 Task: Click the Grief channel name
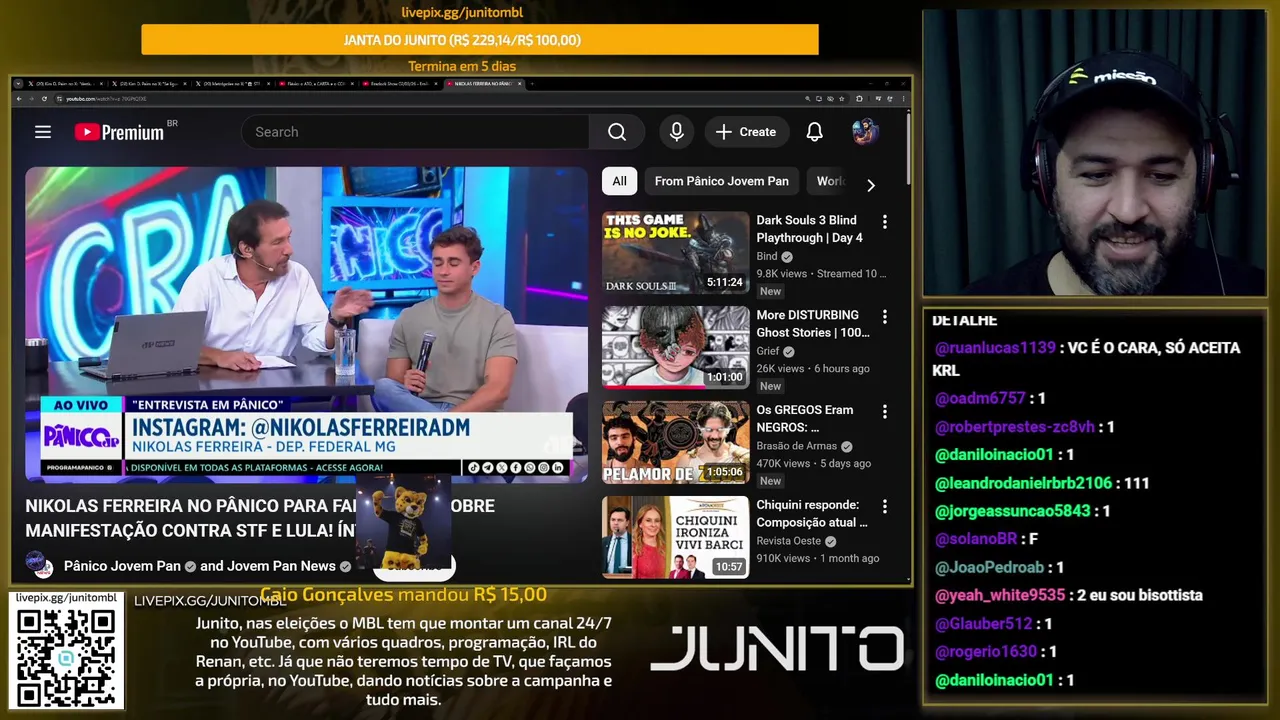tap(768, 351)
